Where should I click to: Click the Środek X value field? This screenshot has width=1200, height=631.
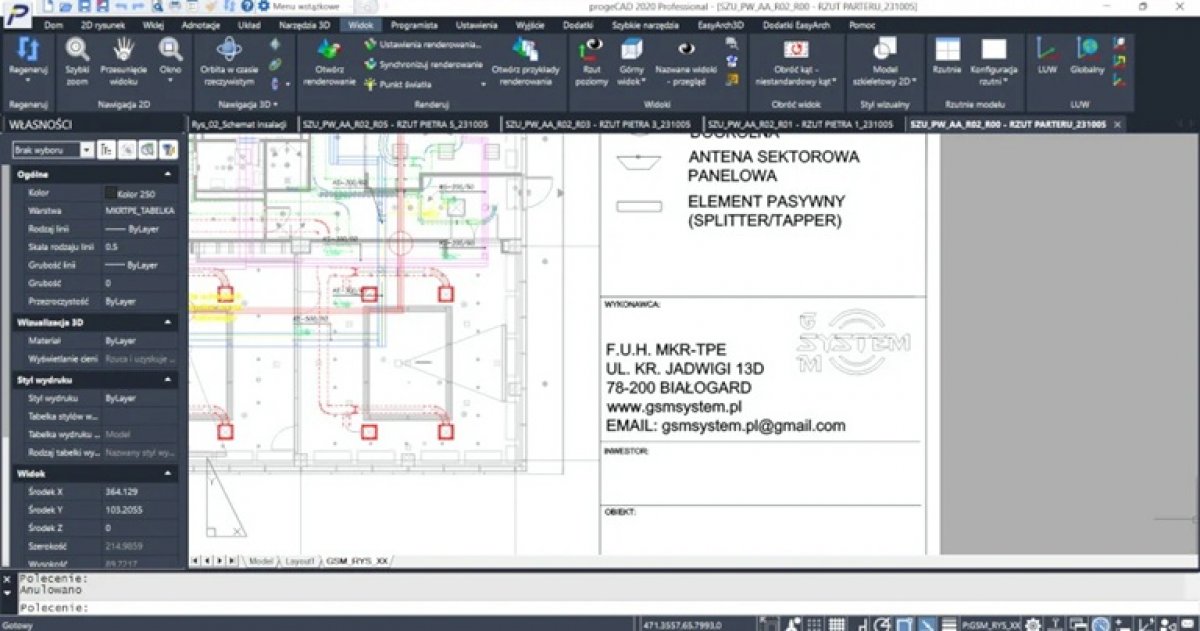tap(140, 491)
